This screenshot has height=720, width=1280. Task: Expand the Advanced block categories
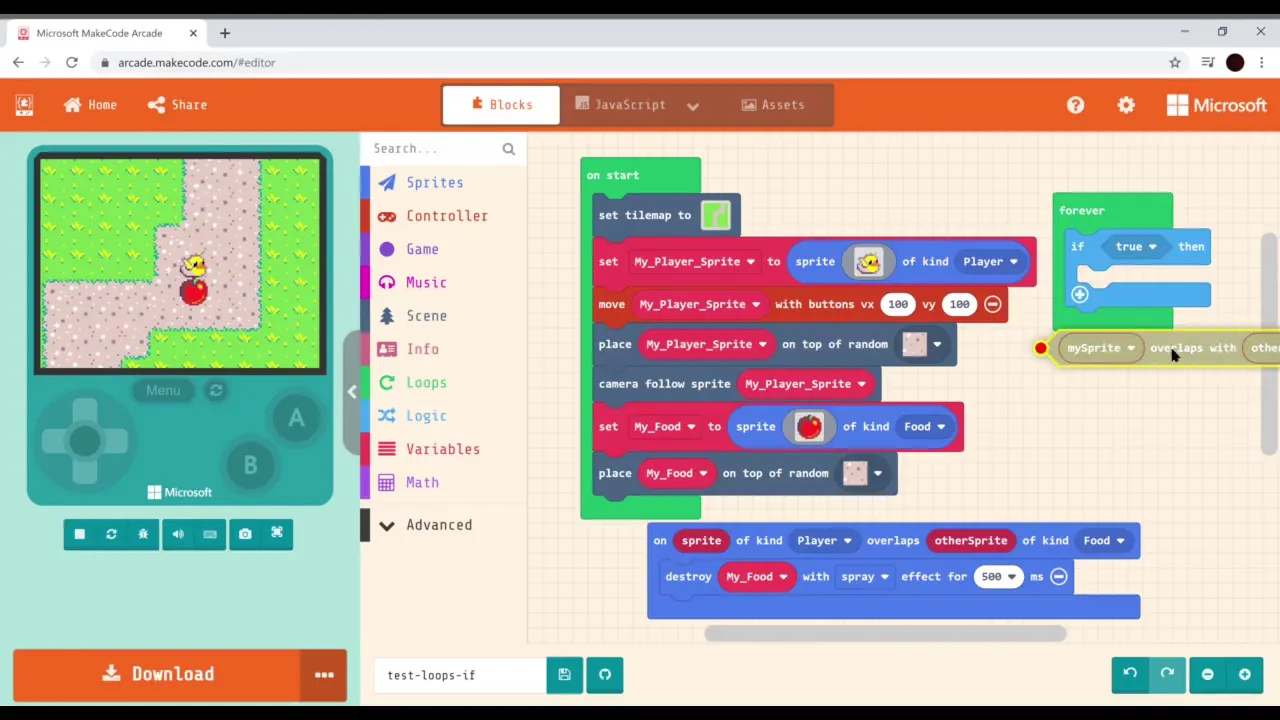click(x=442, y=525)
